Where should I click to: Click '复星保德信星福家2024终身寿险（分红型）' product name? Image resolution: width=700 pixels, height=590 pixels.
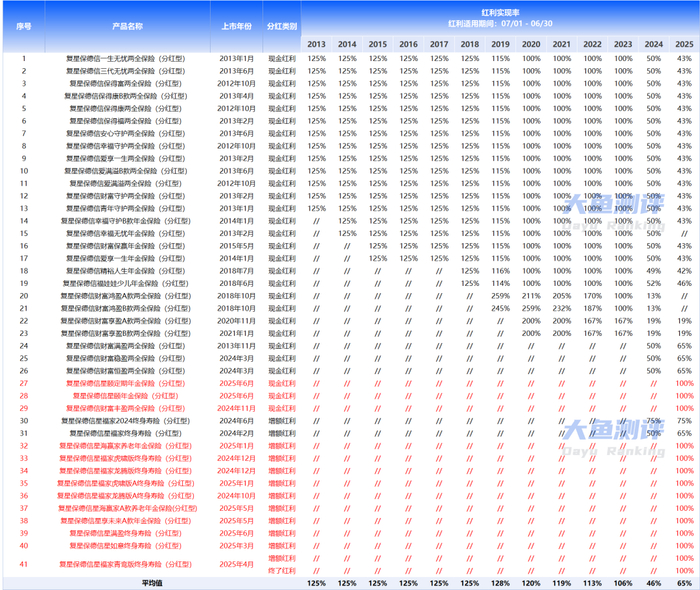125,421
